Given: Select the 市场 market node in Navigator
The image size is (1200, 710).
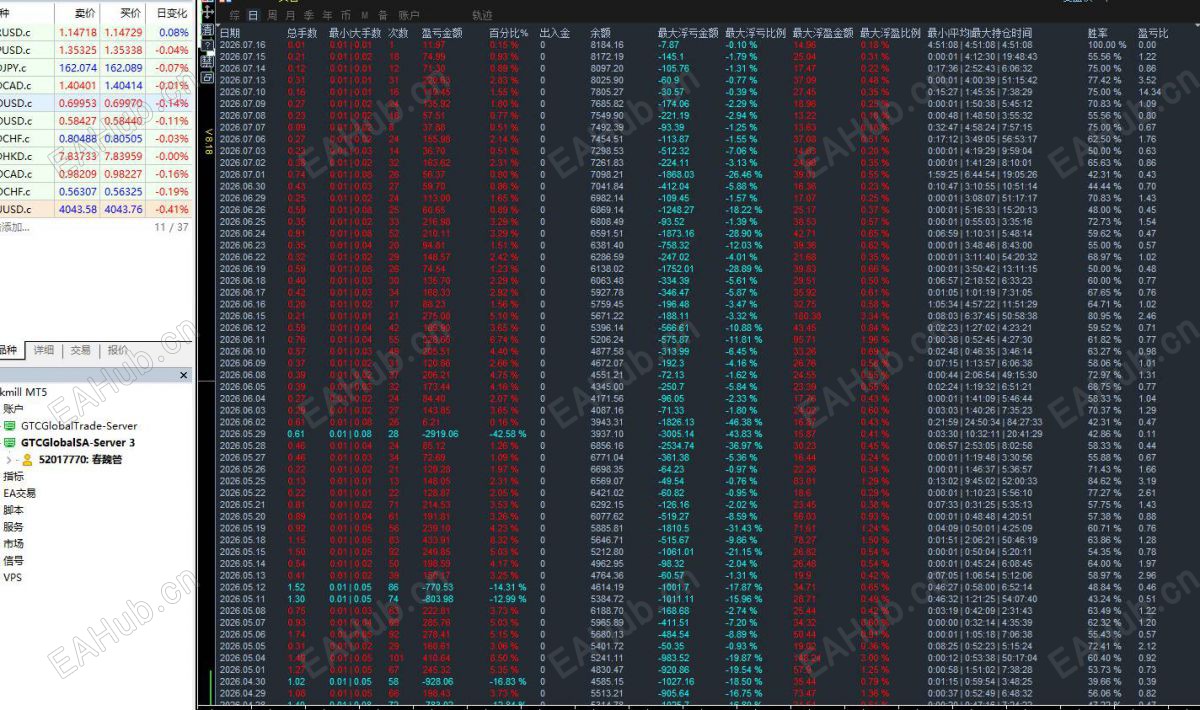Looking at the screenshot, I should click(14, 543).
